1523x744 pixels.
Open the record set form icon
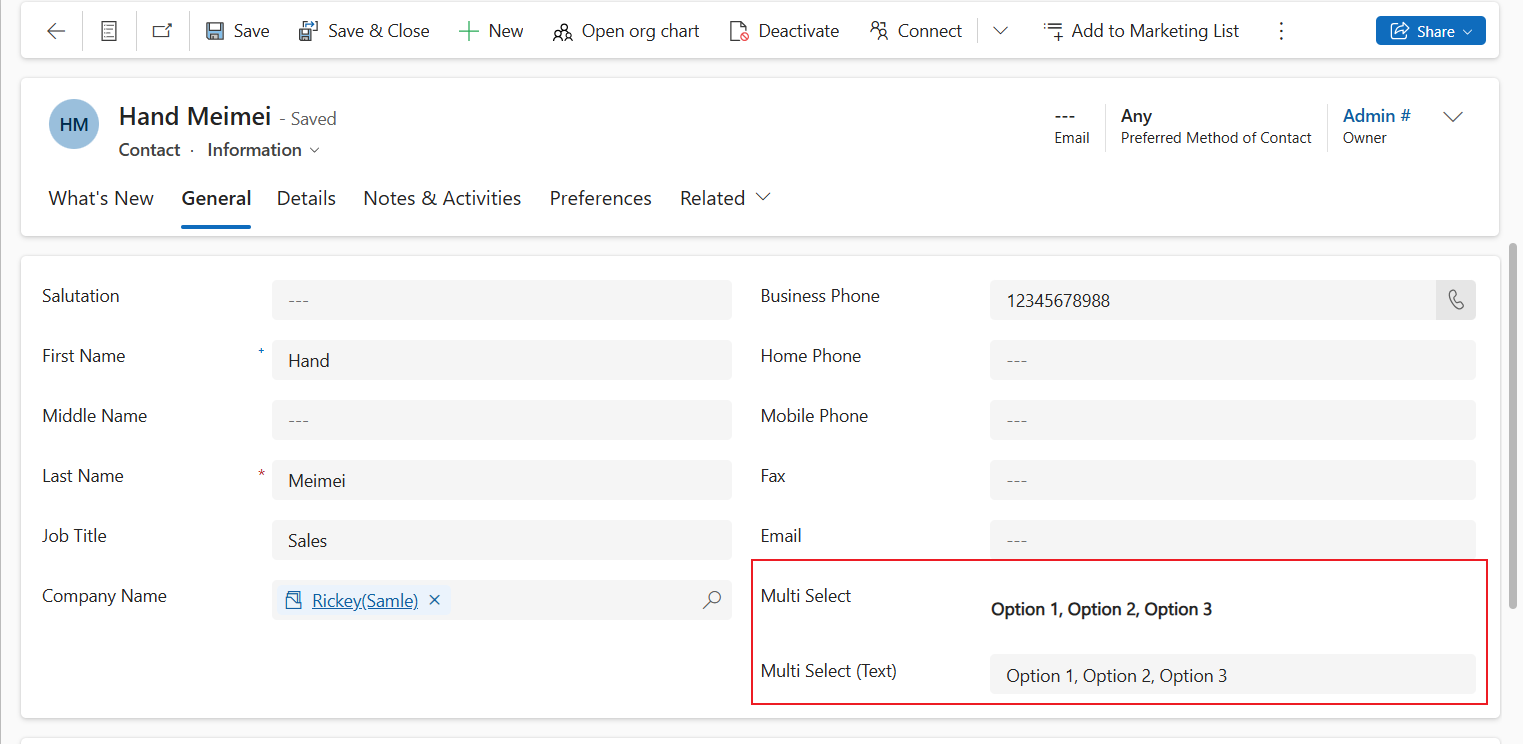[x=109, y=31]
